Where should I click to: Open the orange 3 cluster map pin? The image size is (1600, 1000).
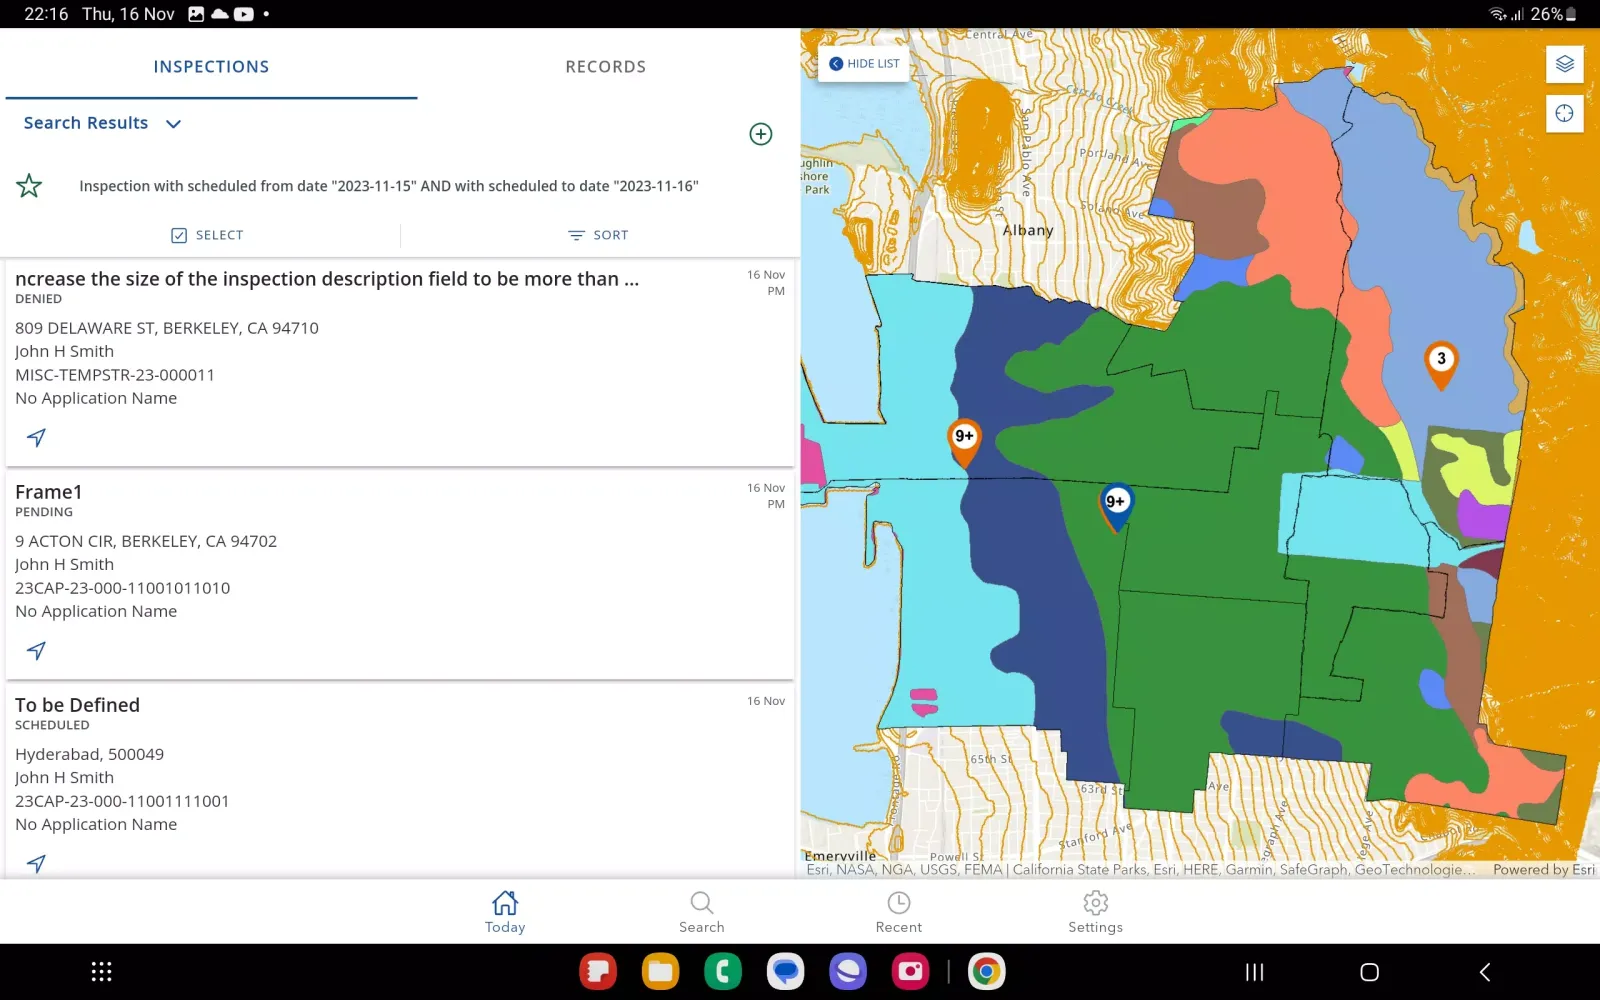[x=1440, y=362]
